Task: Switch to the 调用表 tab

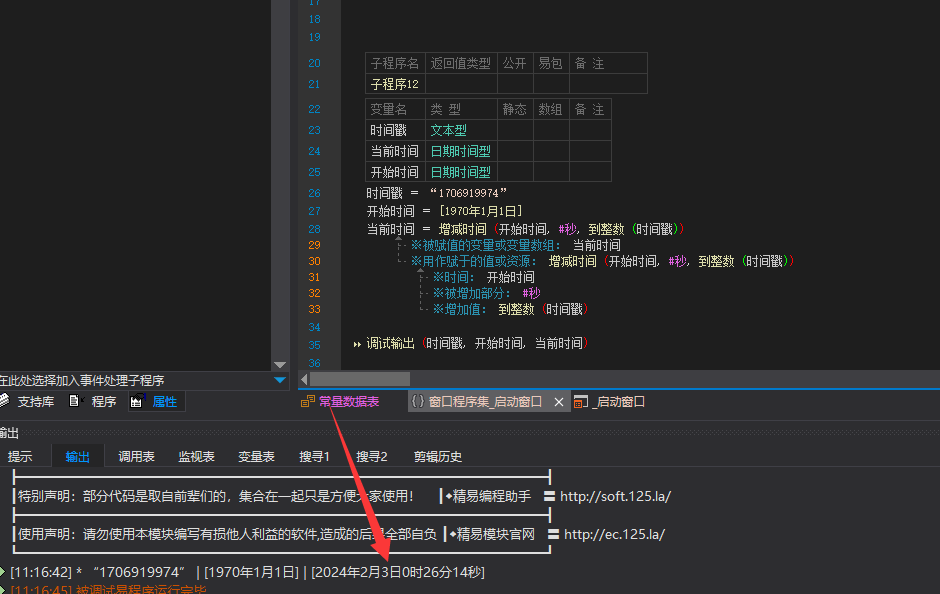Action: (x=136, y=457)
